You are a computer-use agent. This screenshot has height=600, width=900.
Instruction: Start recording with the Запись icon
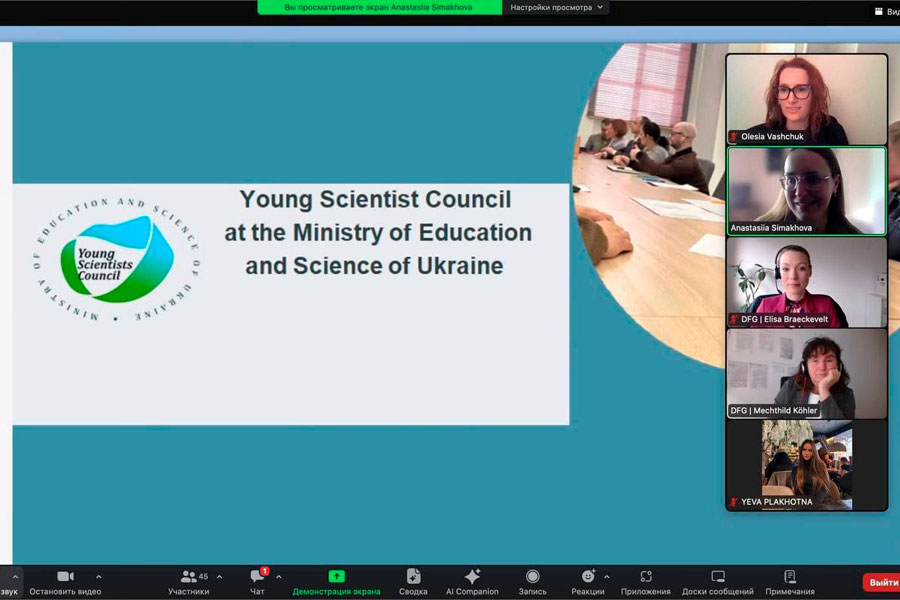533,576
